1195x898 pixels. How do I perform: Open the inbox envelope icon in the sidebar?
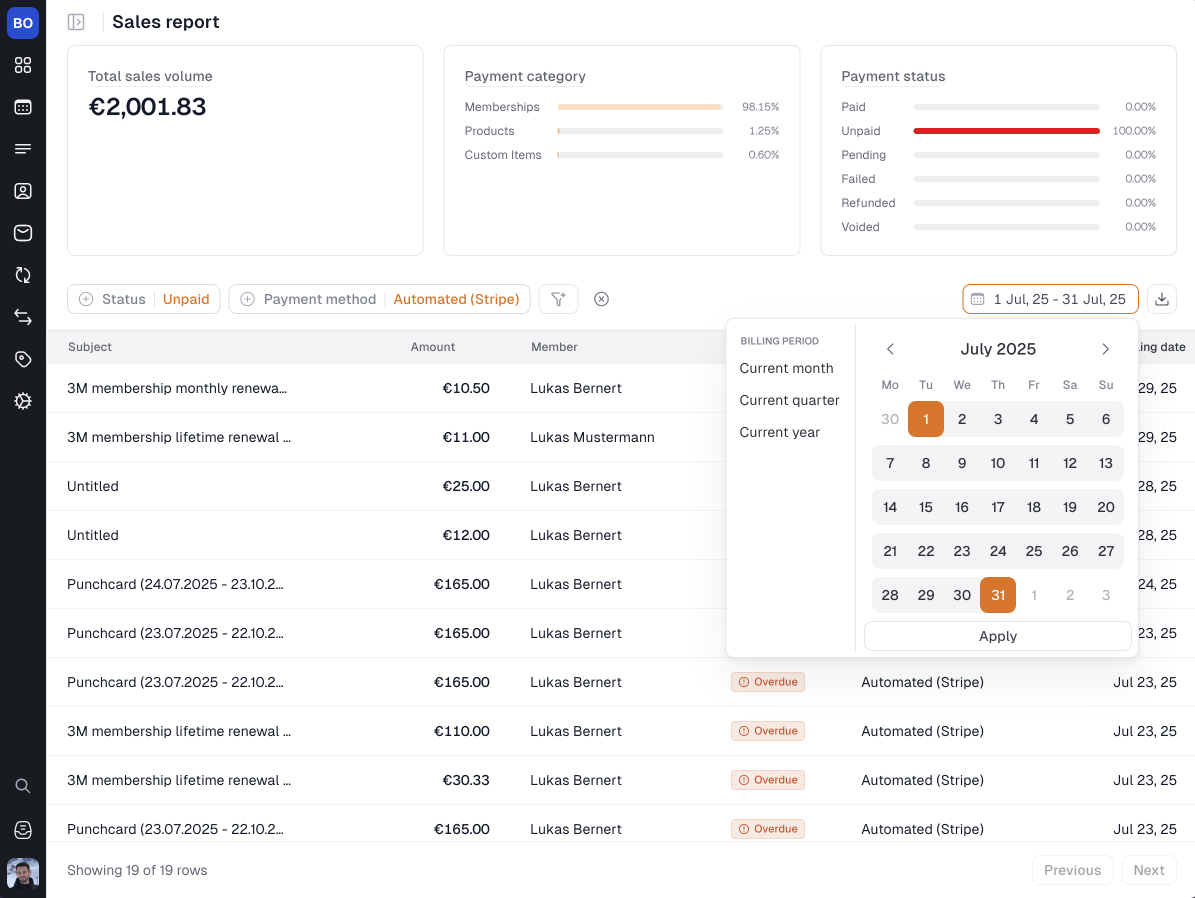pos(23,233)
